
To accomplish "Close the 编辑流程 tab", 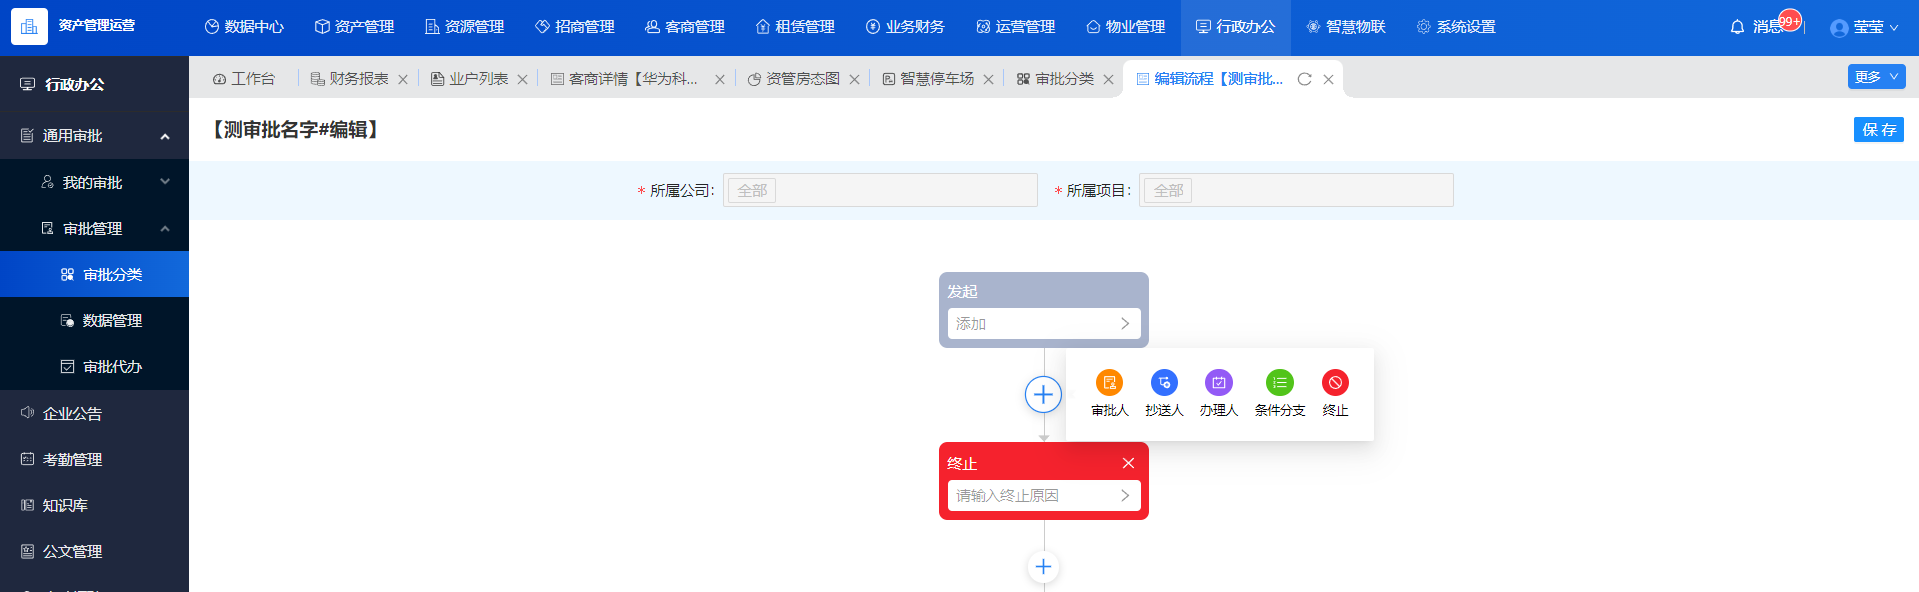I will pos(1328,79).
